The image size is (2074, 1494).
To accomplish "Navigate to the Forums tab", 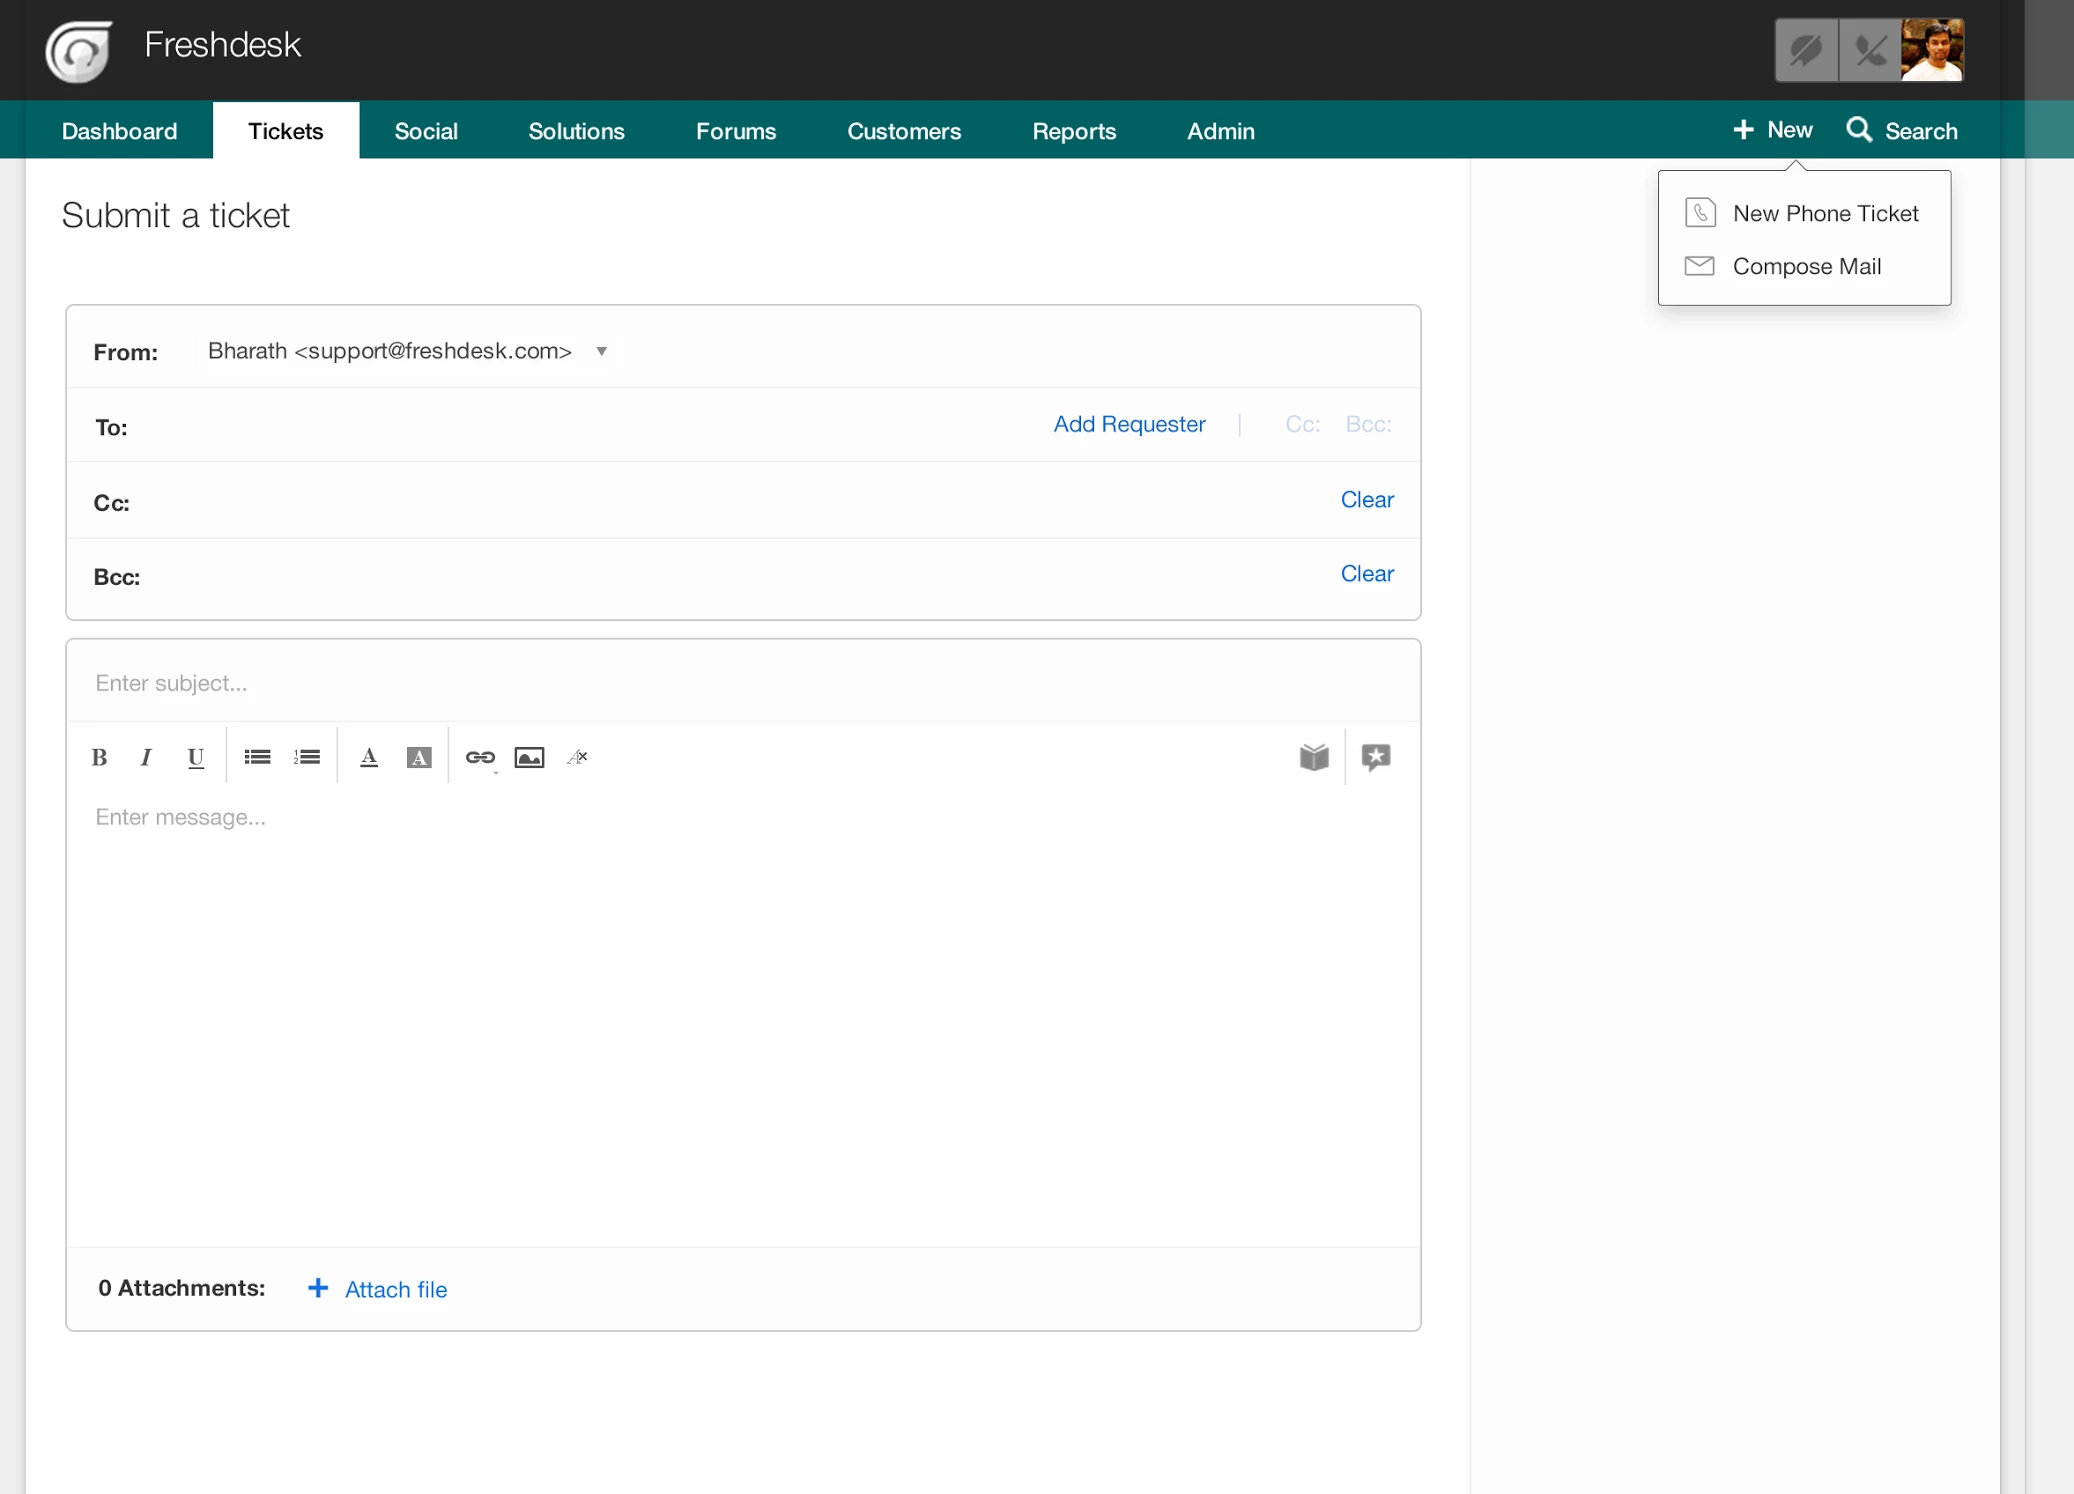I will (736, 131).
